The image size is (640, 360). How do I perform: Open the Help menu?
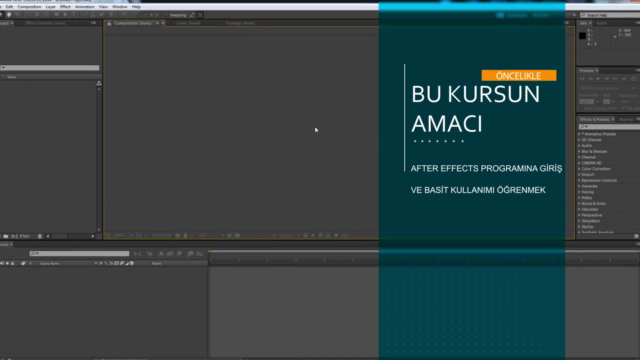pyautogui.click(x=136, y=7)
